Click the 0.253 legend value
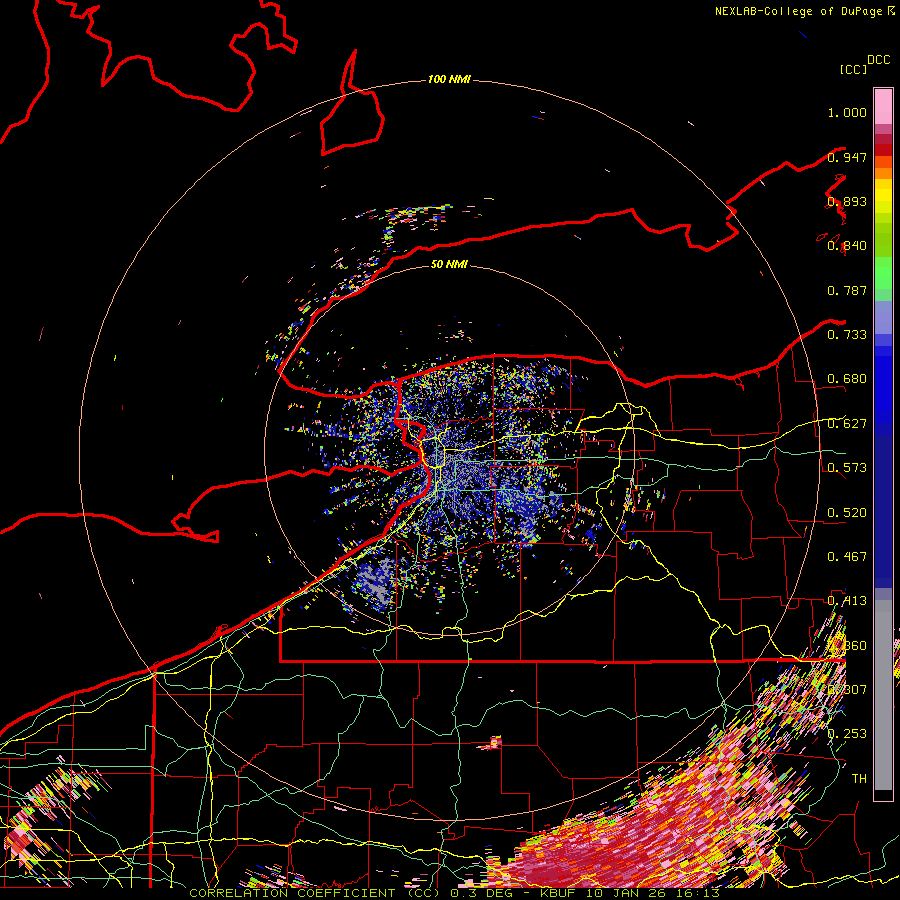Screen dimensions: 900x900 click(847, 734)
